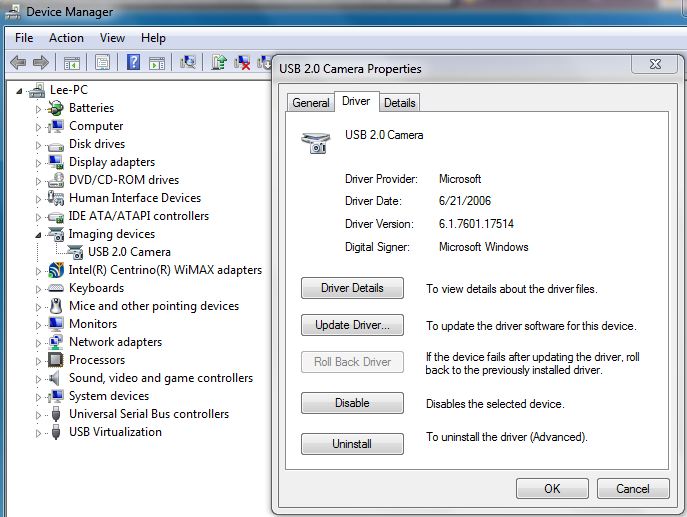This screenshot has width=687, height=517.
Task: Open Properties sheet toolbar icon
Action: pos(102,63)
